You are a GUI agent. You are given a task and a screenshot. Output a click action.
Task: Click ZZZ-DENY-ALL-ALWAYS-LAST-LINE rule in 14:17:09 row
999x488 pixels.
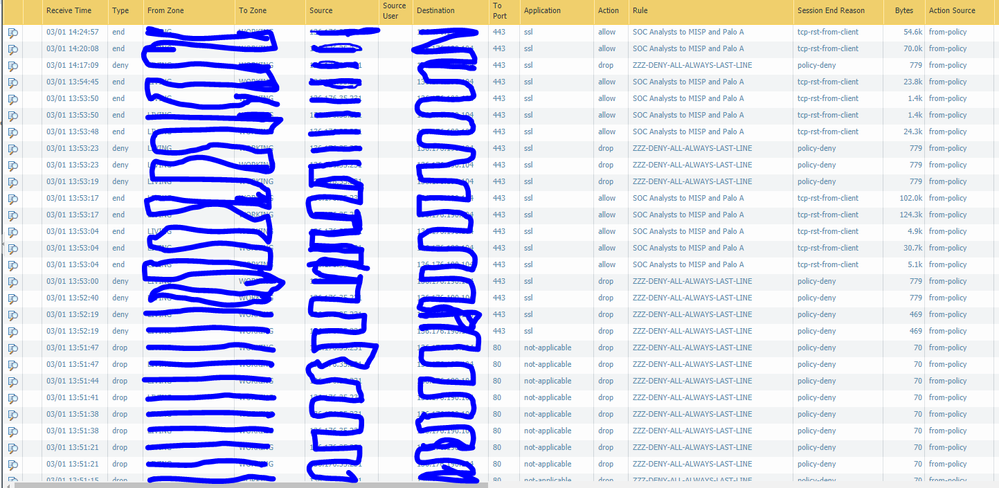point(692,65)
